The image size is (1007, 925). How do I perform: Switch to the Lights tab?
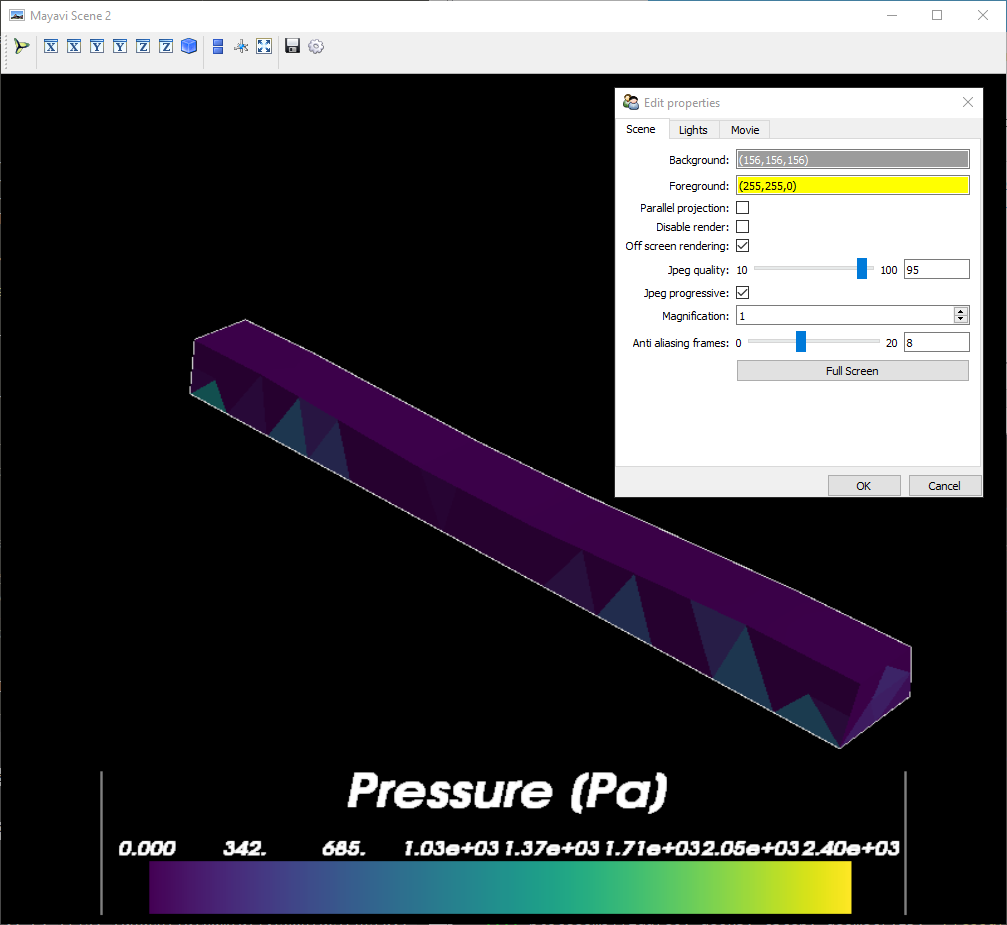pyautogui.click(x=693, y=129)
